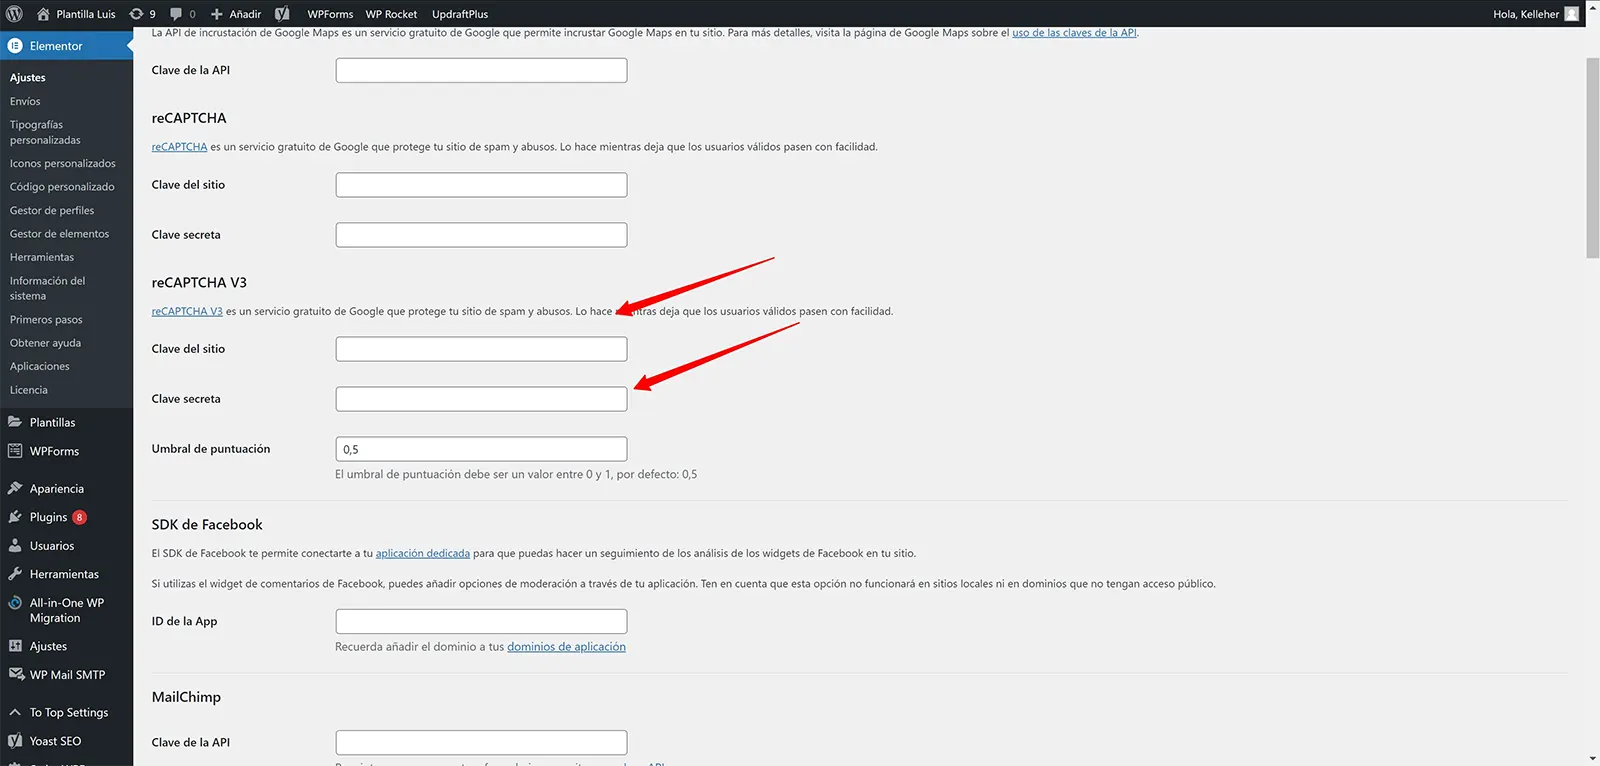
Task: Click the user avatar next to Hola, Kelleher
Action: click(x=1571, y=14)
